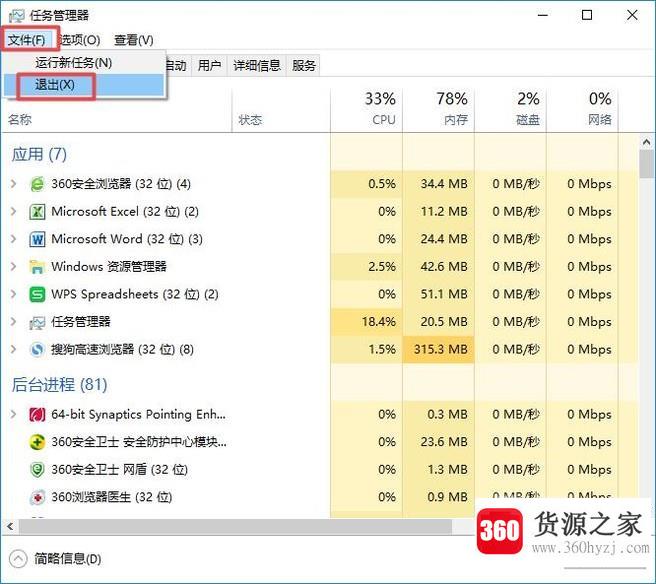The image size is (656, 584).
Task: Select the 11.2 MB memory cell
Action: point(438,212)
